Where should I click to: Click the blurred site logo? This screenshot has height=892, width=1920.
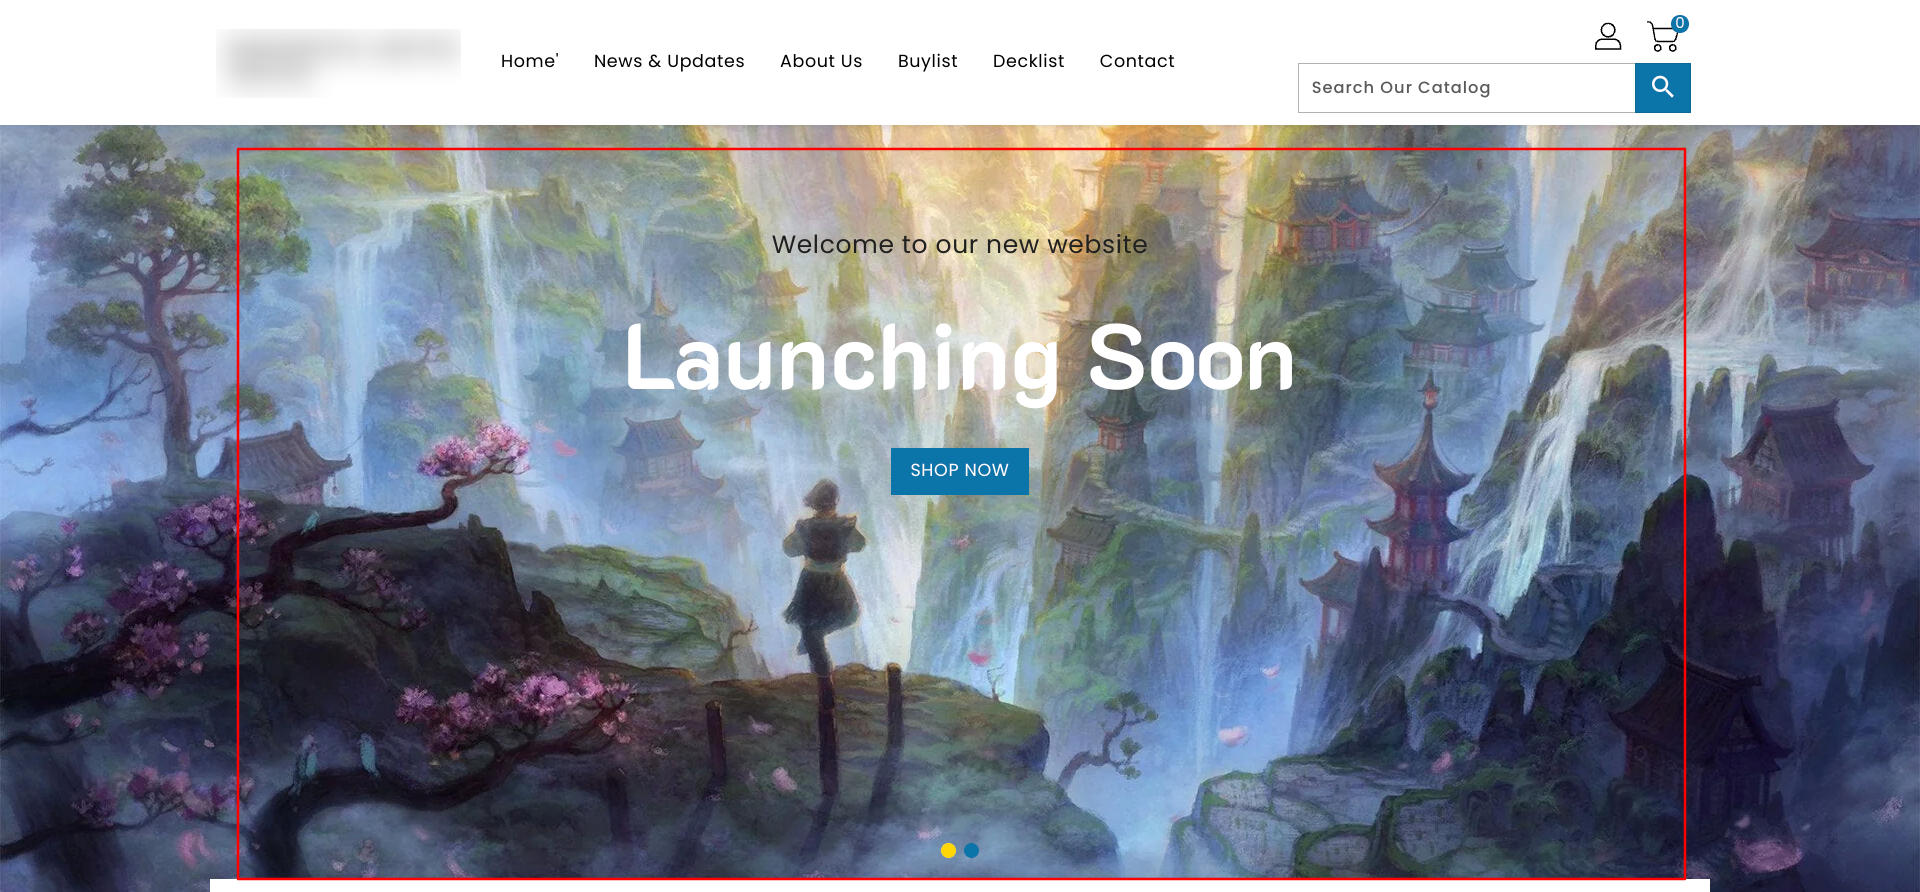point(338,62)
